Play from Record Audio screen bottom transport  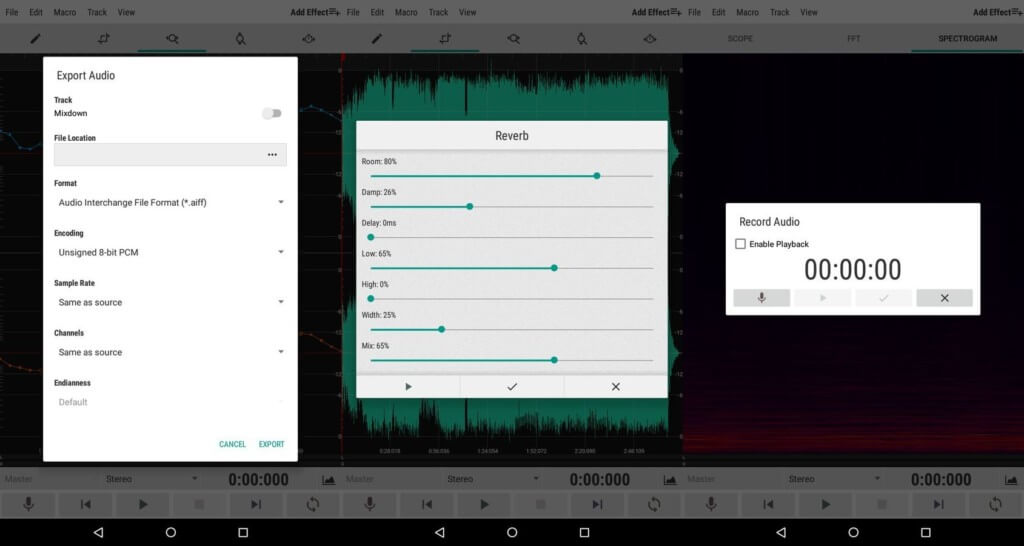[x=825, y=504]
